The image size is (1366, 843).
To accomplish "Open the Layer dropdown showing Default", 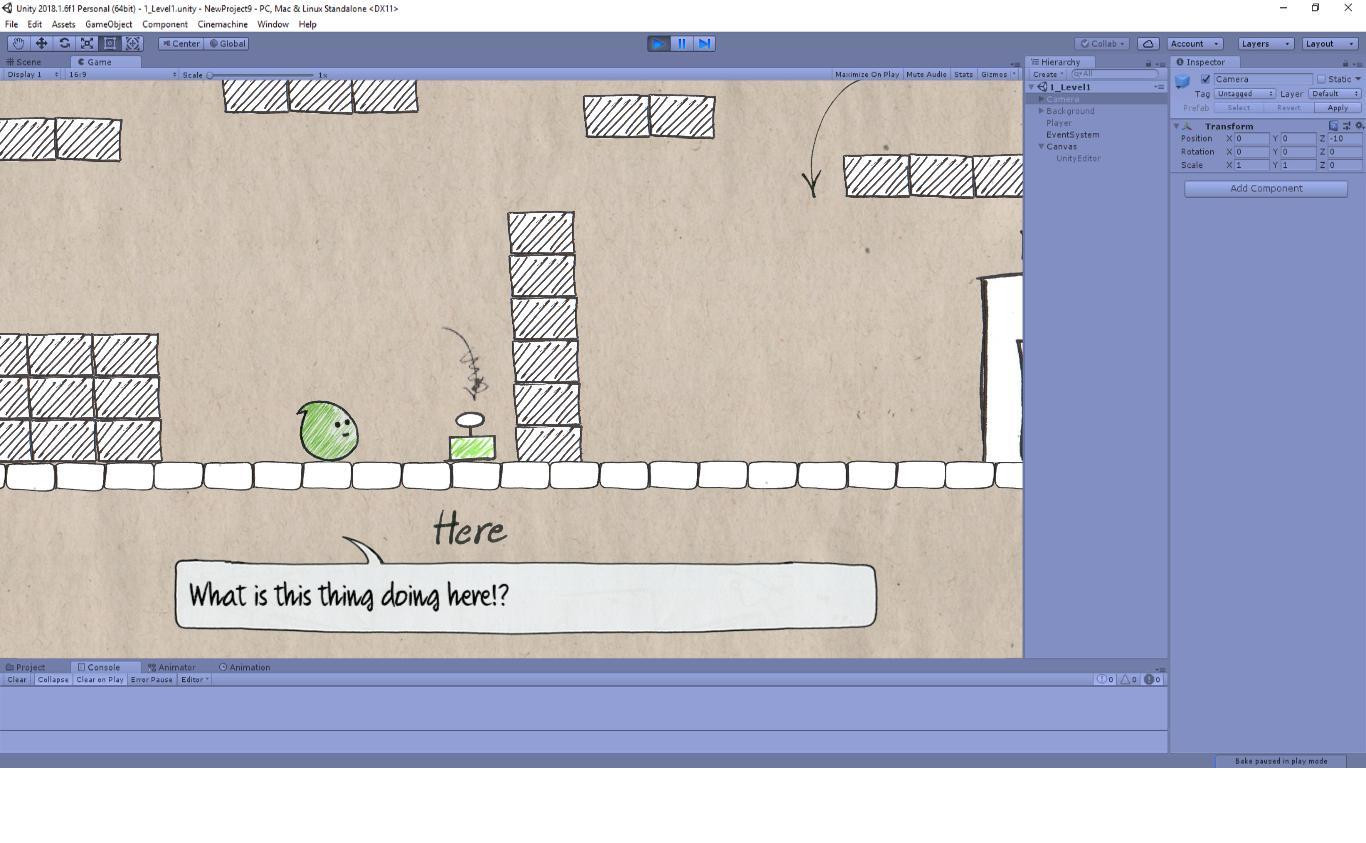I will (x=1335, y=93).
